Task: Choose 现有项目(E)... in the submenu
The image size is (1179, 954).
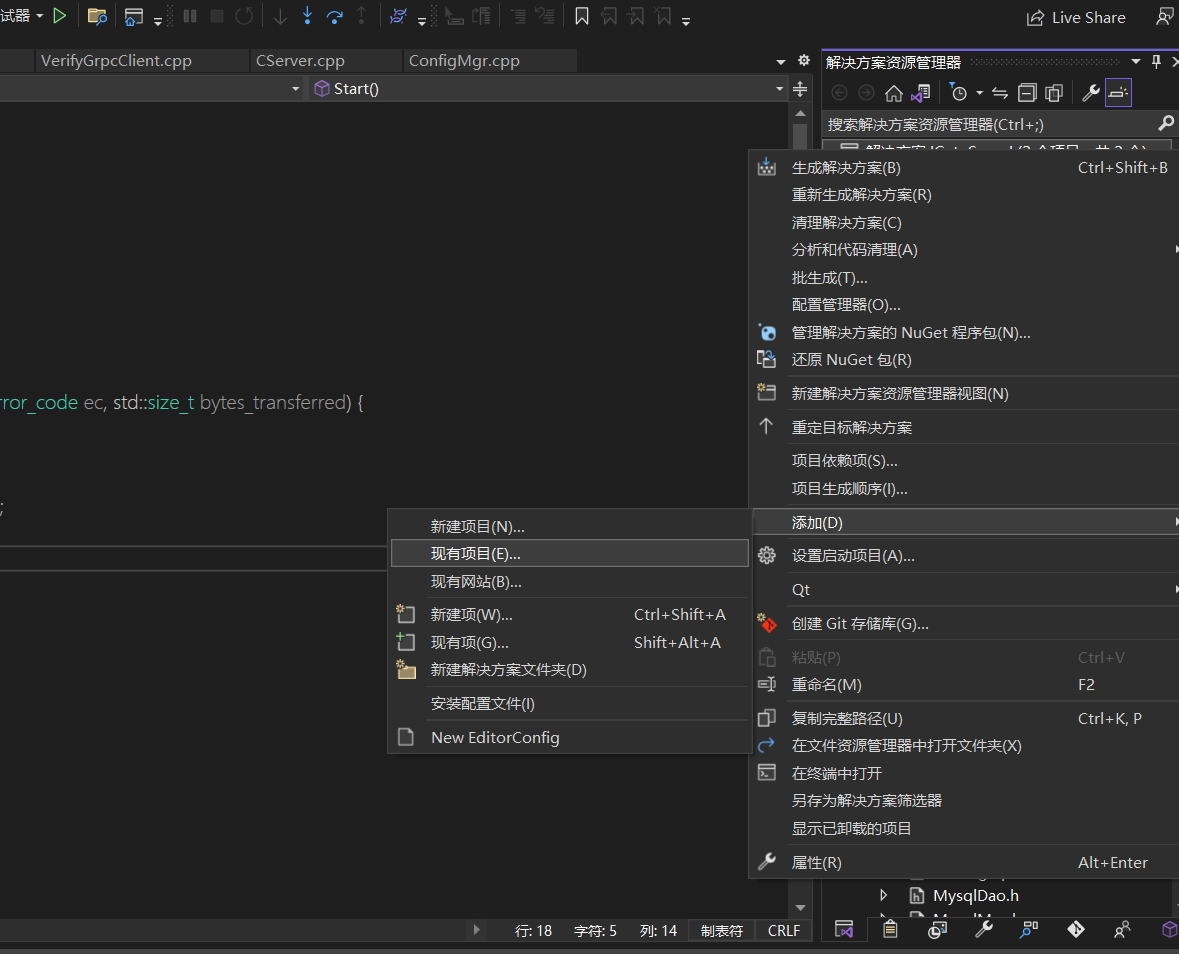Action: (570, 553)
